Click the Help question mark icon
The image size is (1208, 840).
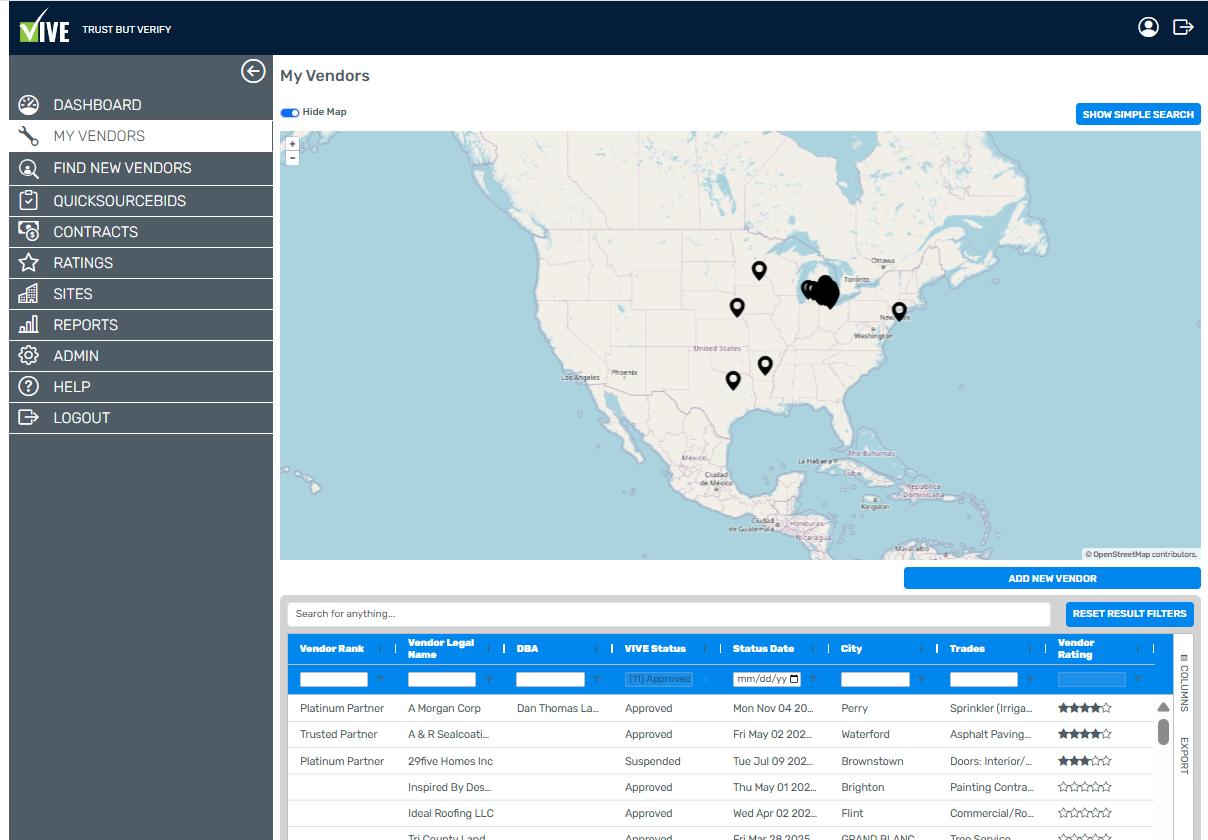28,386
